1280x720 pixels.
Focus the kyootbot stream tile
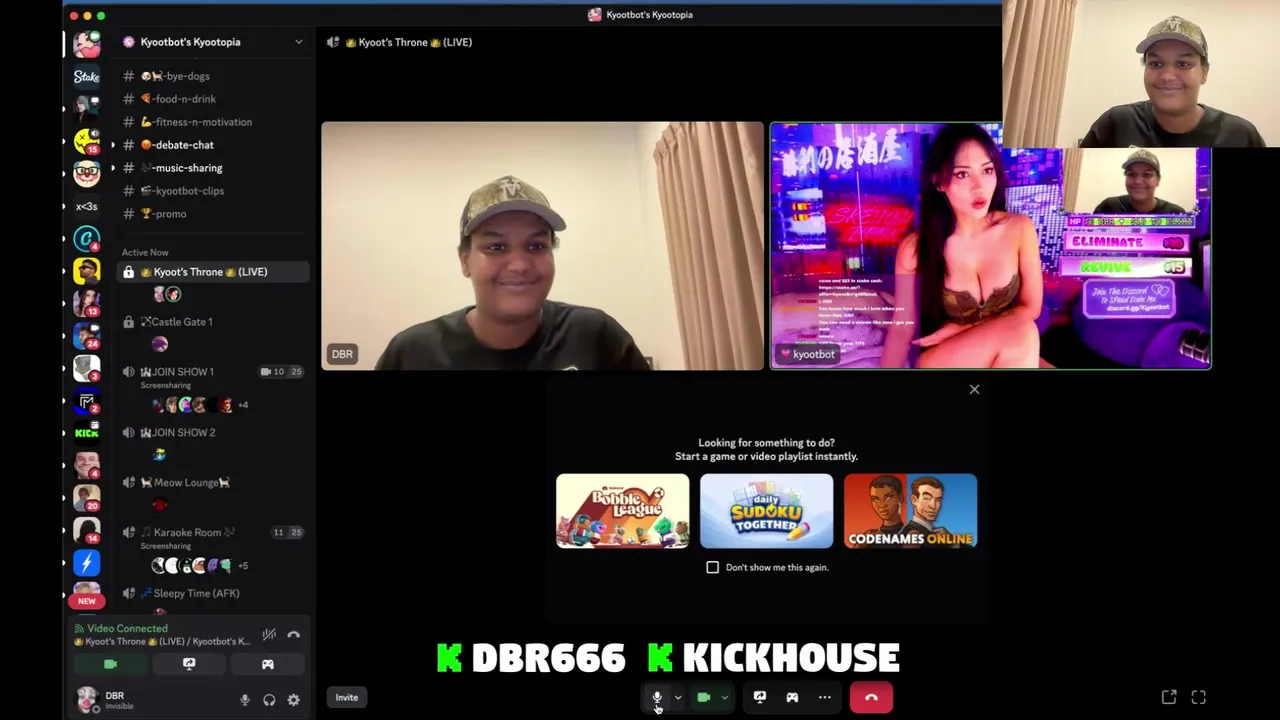coord(990,246)
